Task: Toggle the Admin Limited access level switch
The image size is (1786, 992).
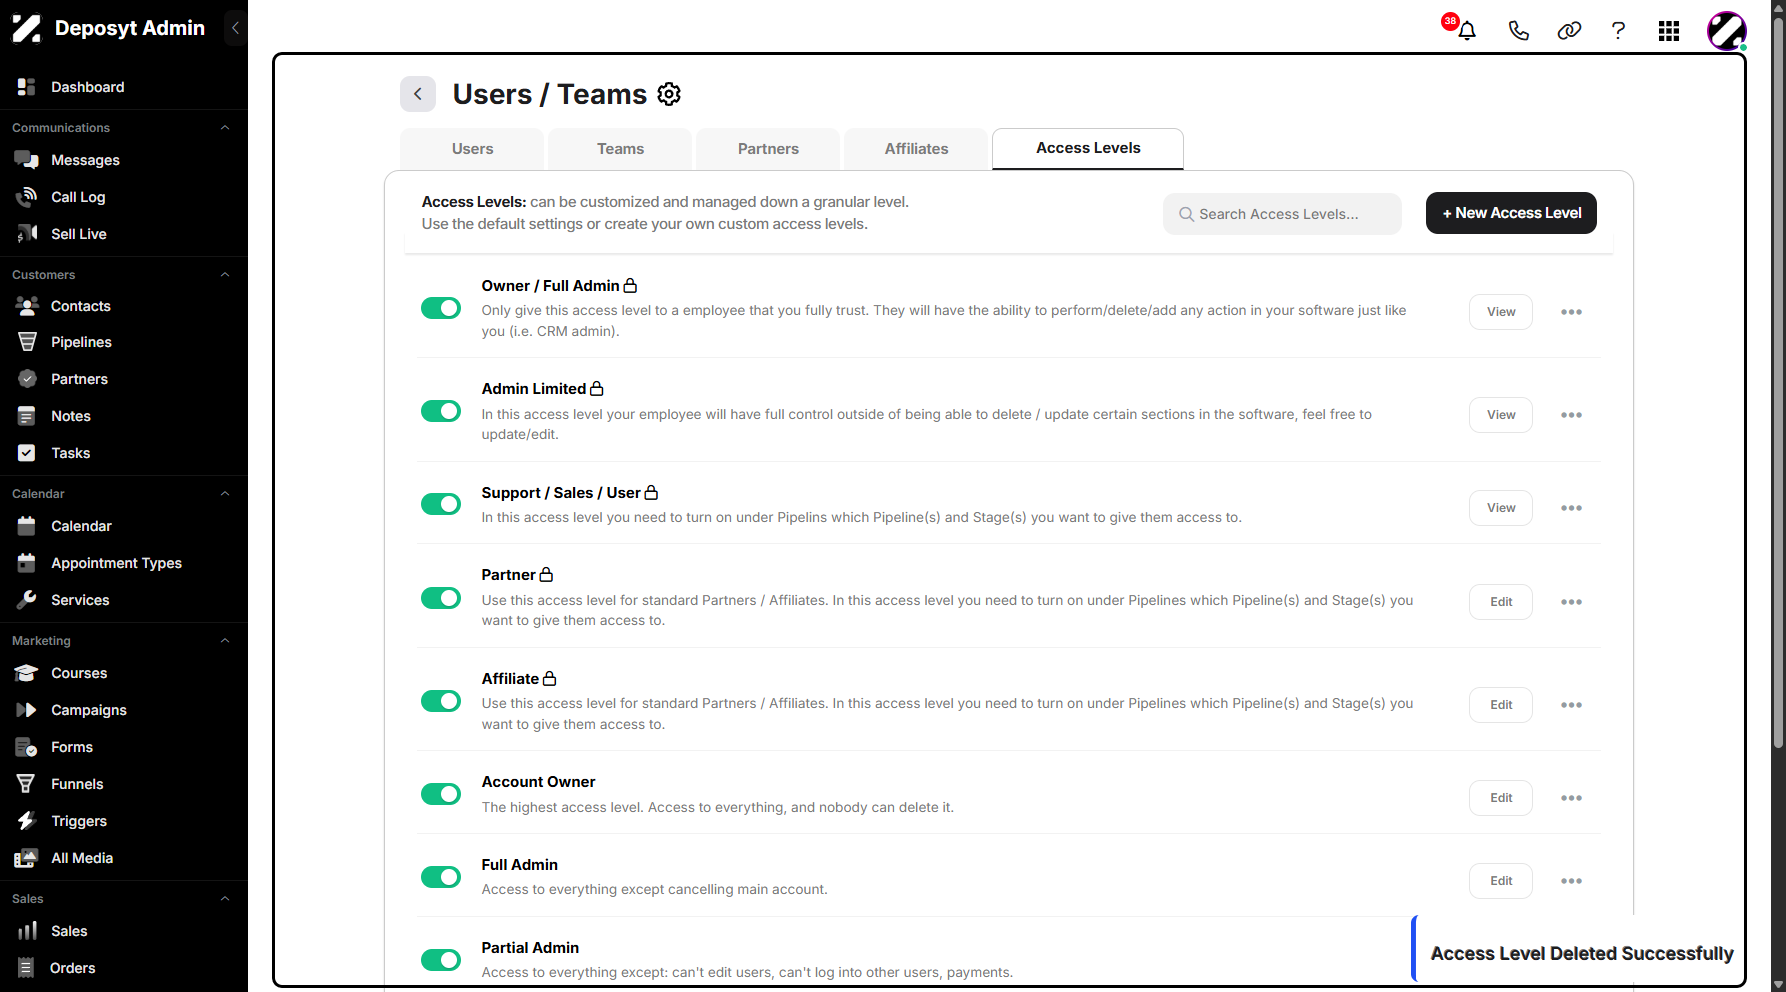Action: [441, 411]
